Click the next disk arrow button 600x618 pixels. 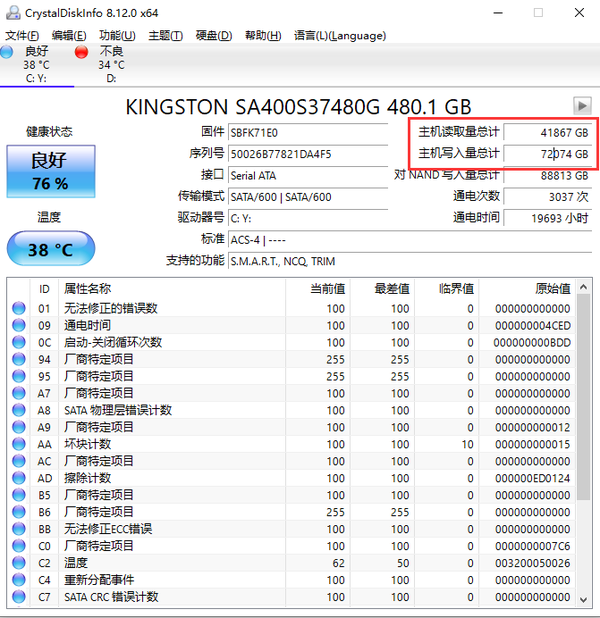(581, 106)
